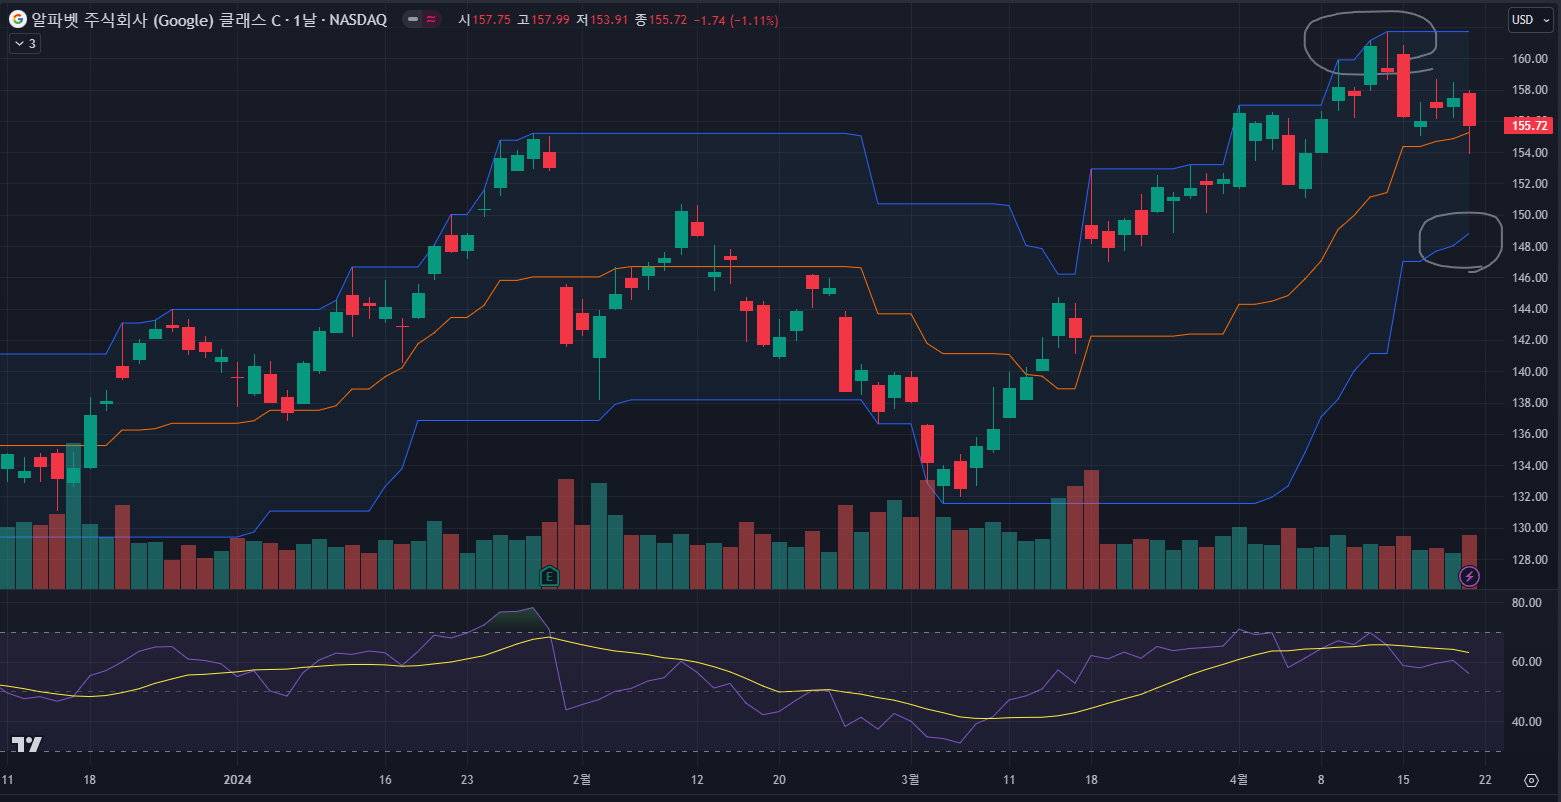
Task: Click the 16 date label on the time axis
Action: click(x=385, y=779)
